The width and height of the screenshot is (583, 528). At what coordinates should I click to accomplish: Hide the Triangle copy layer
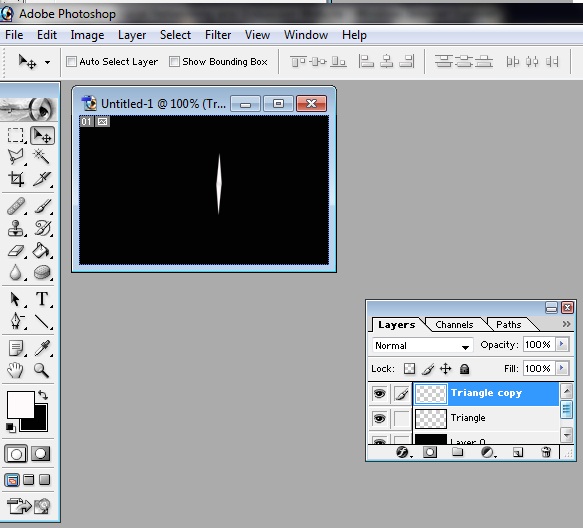point(379,394)
